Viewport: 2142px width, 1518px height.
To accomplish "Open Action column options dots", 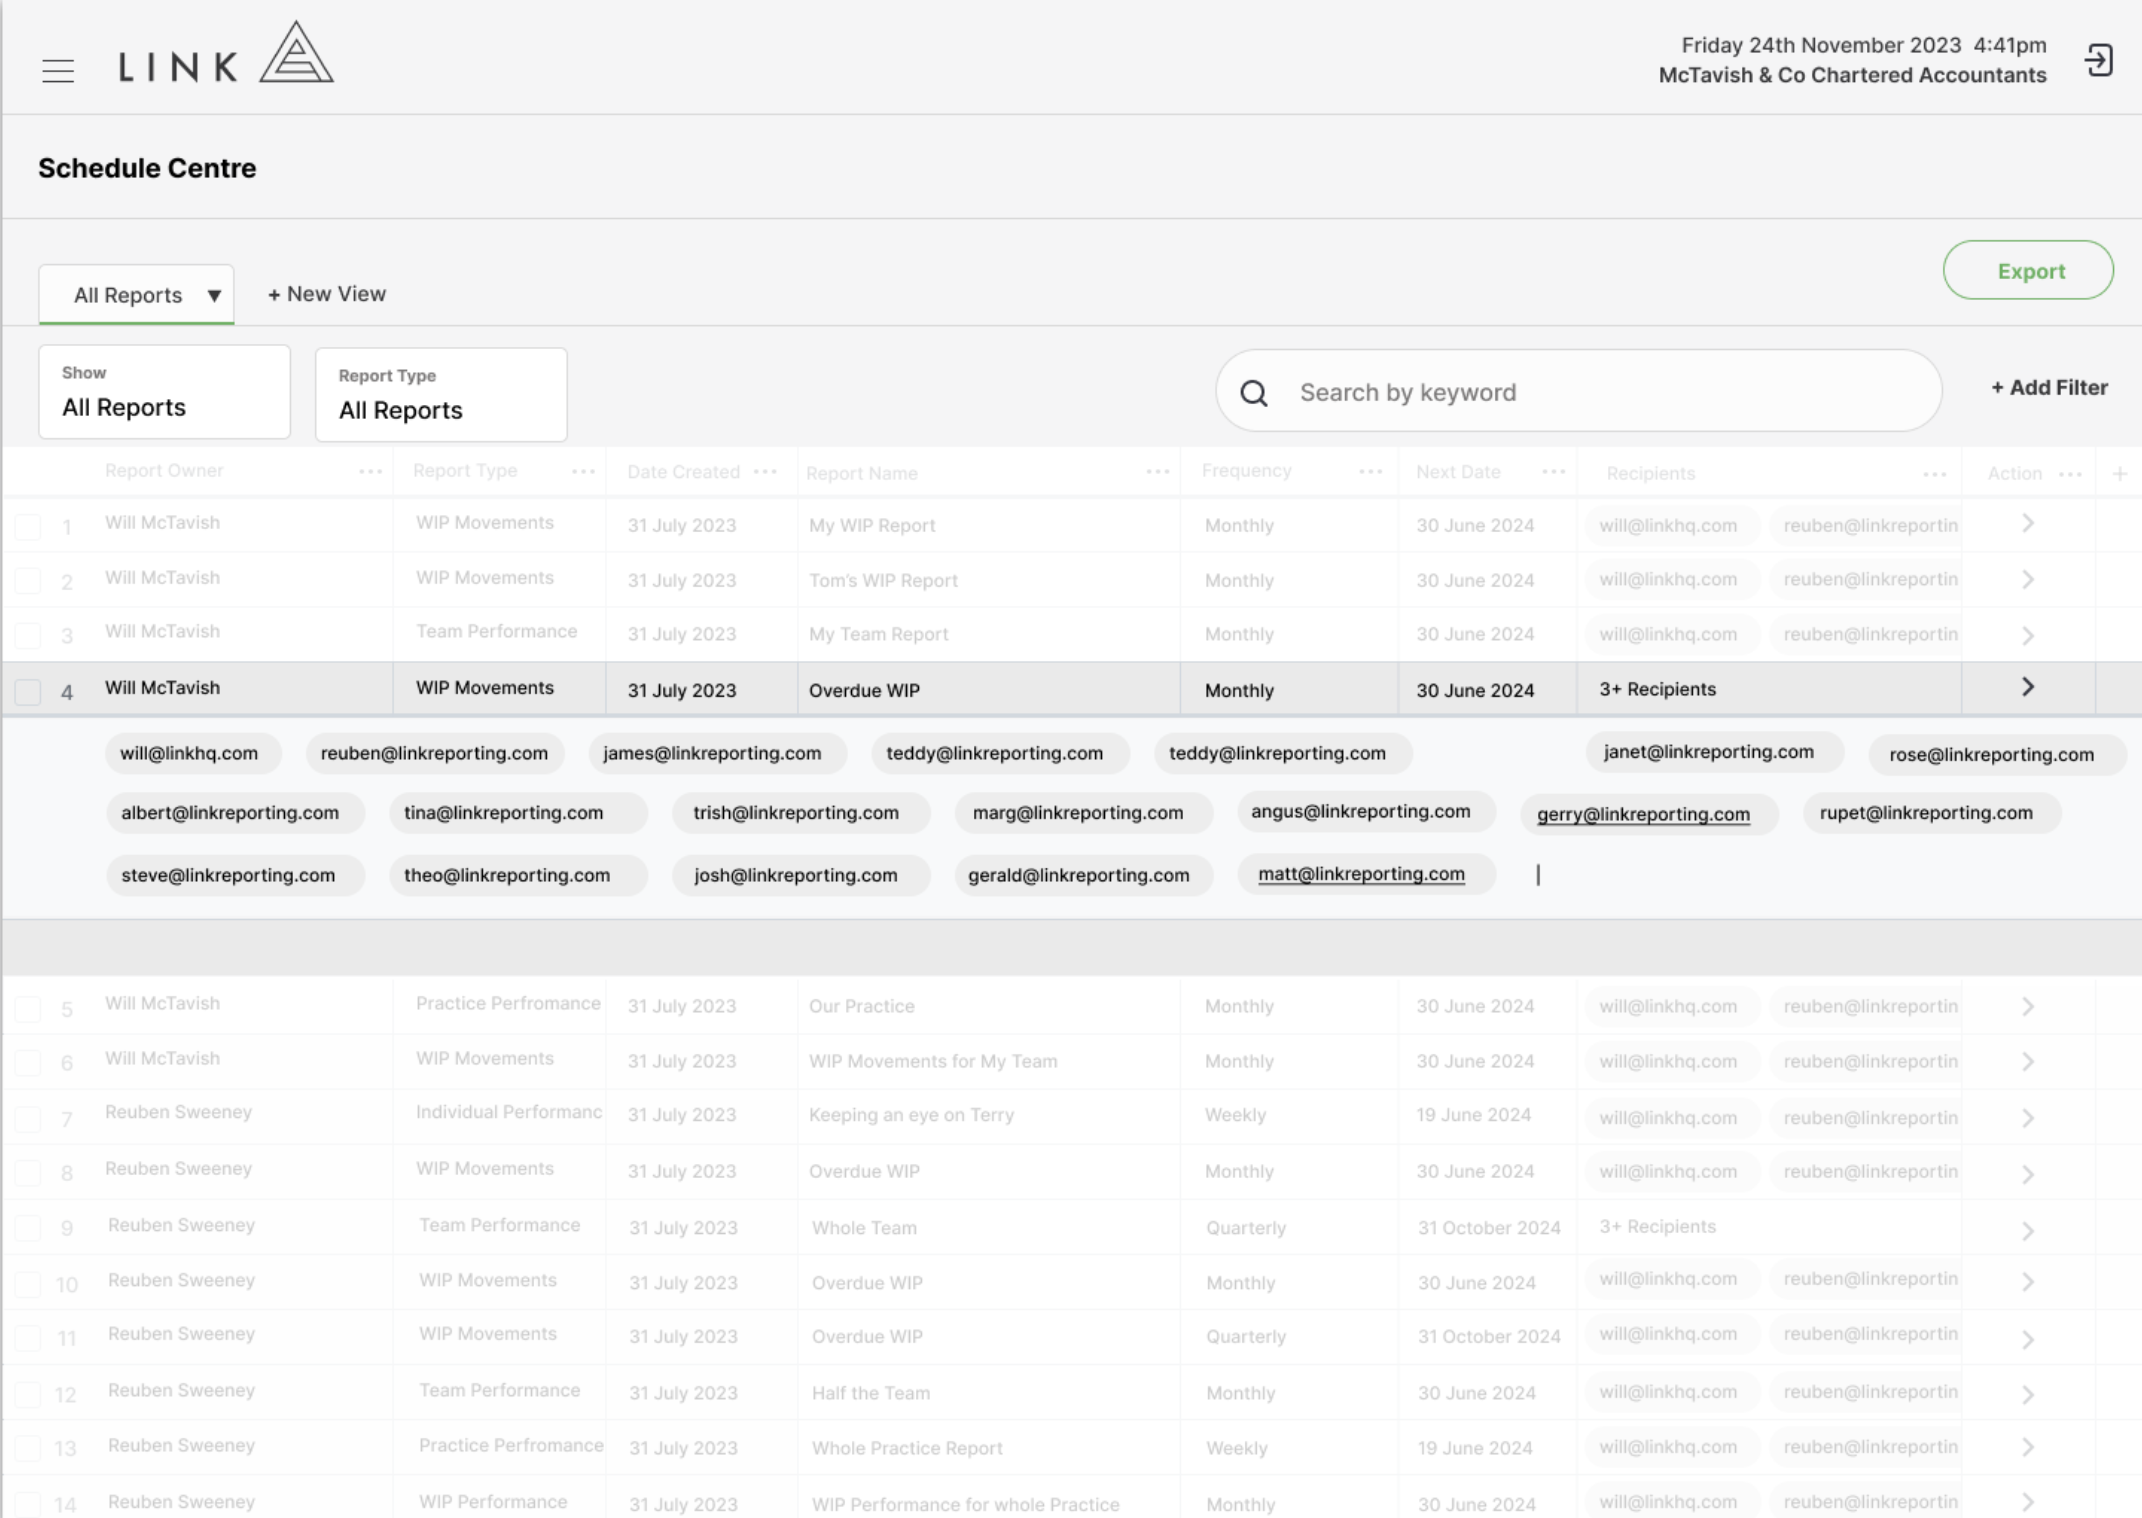I will [x=2071, y=474].
